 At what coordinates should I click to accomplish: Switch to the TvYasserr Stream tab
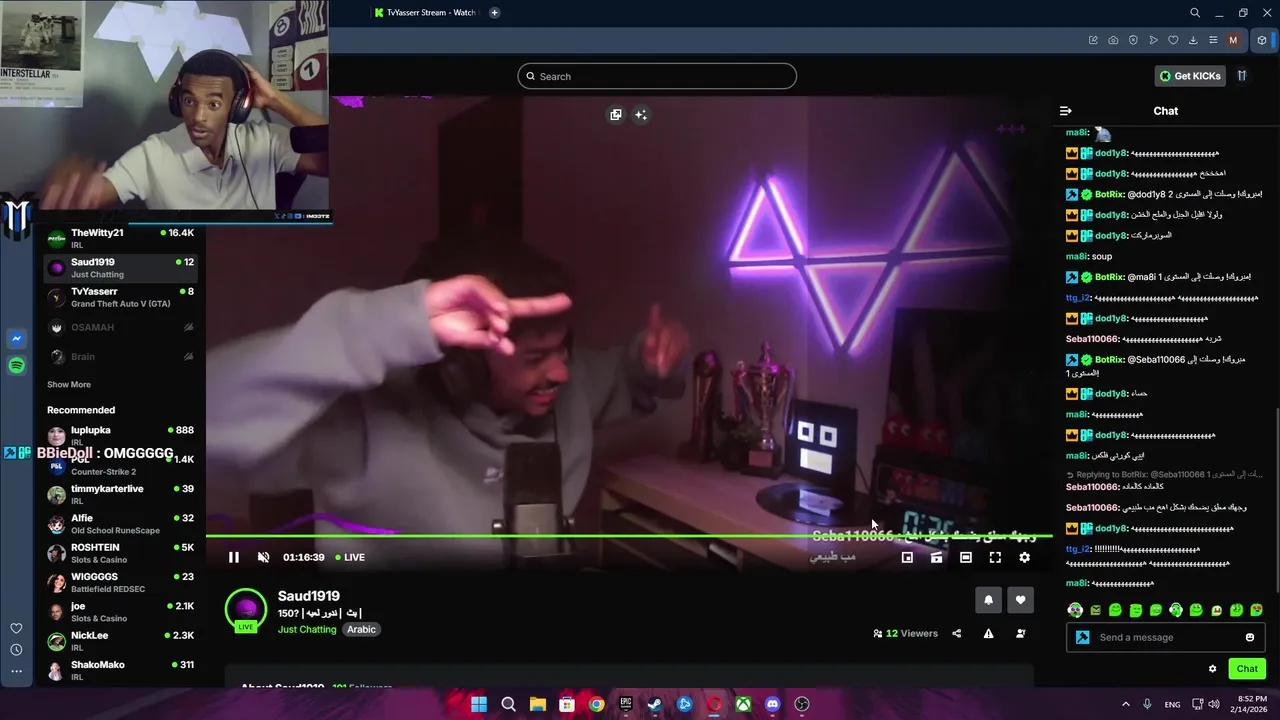pos(425,13)
